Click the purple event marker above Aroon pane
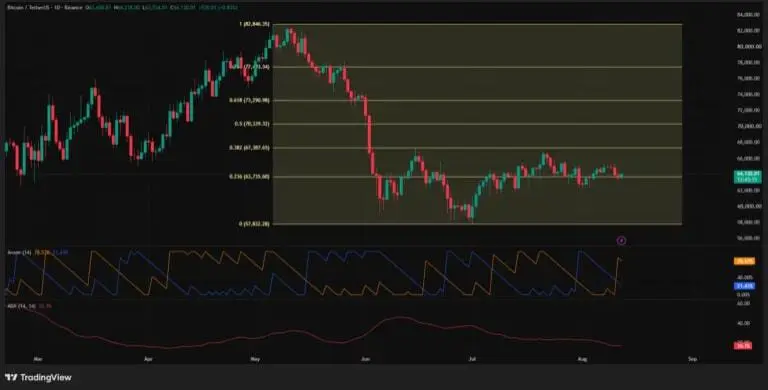This screenshot has height=390, width=768. coord(621,241)
